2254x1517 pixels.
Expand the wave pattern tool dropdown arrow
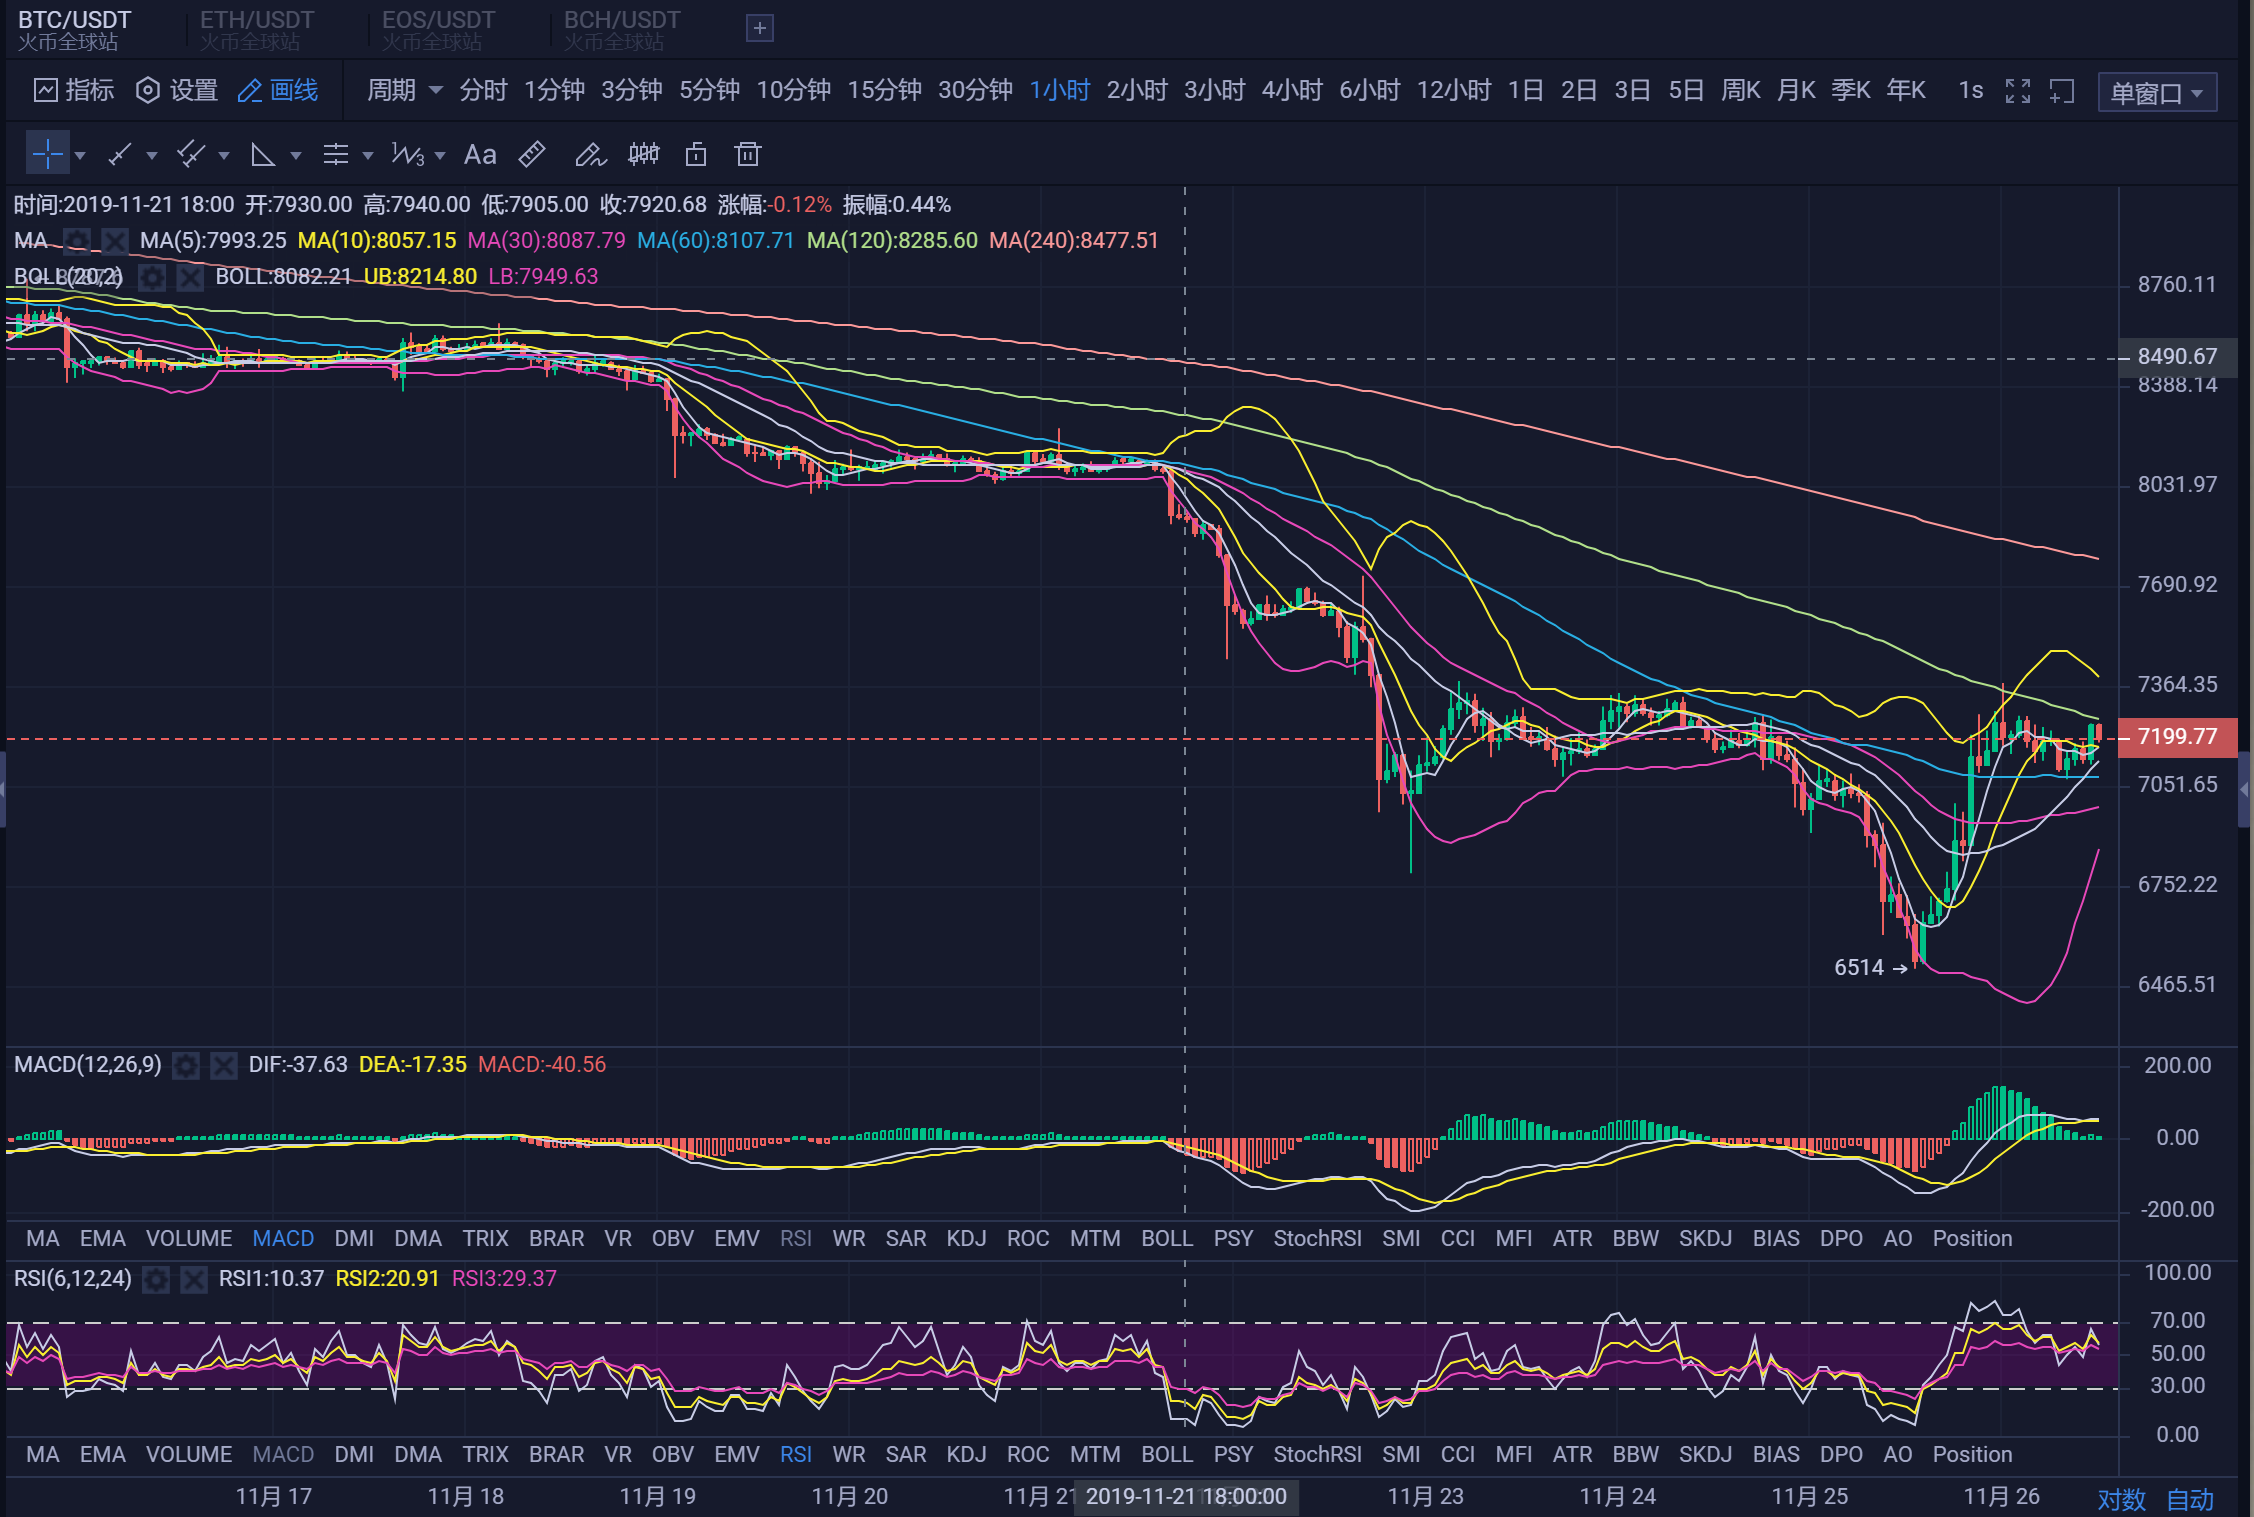pos(440,155)
